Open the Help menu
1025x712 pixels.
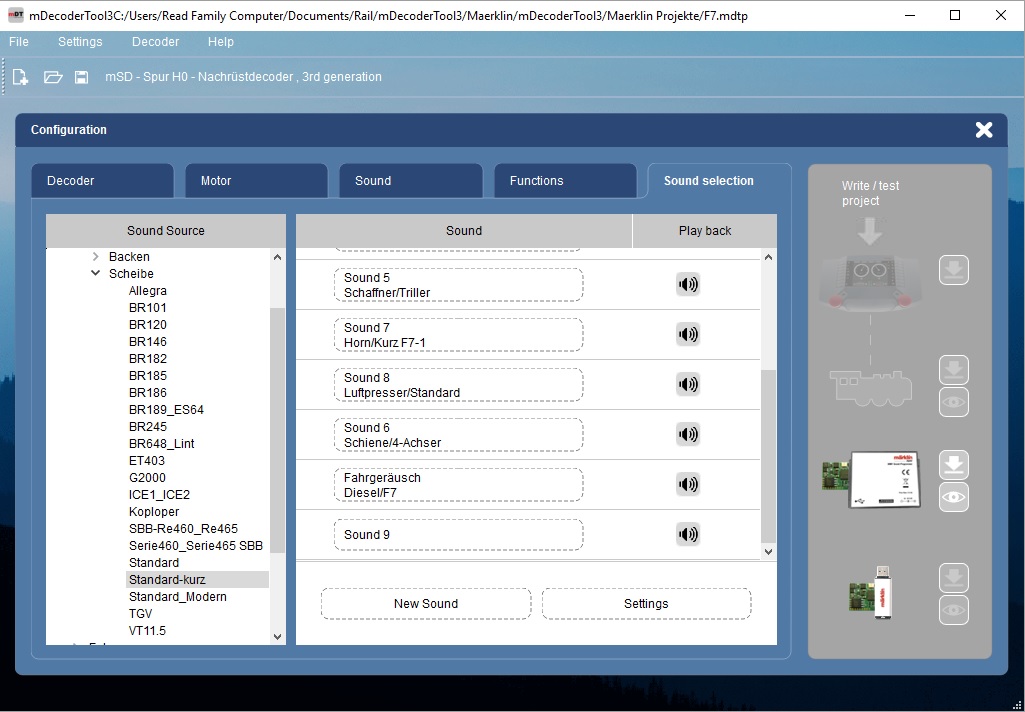coord(221,42)
